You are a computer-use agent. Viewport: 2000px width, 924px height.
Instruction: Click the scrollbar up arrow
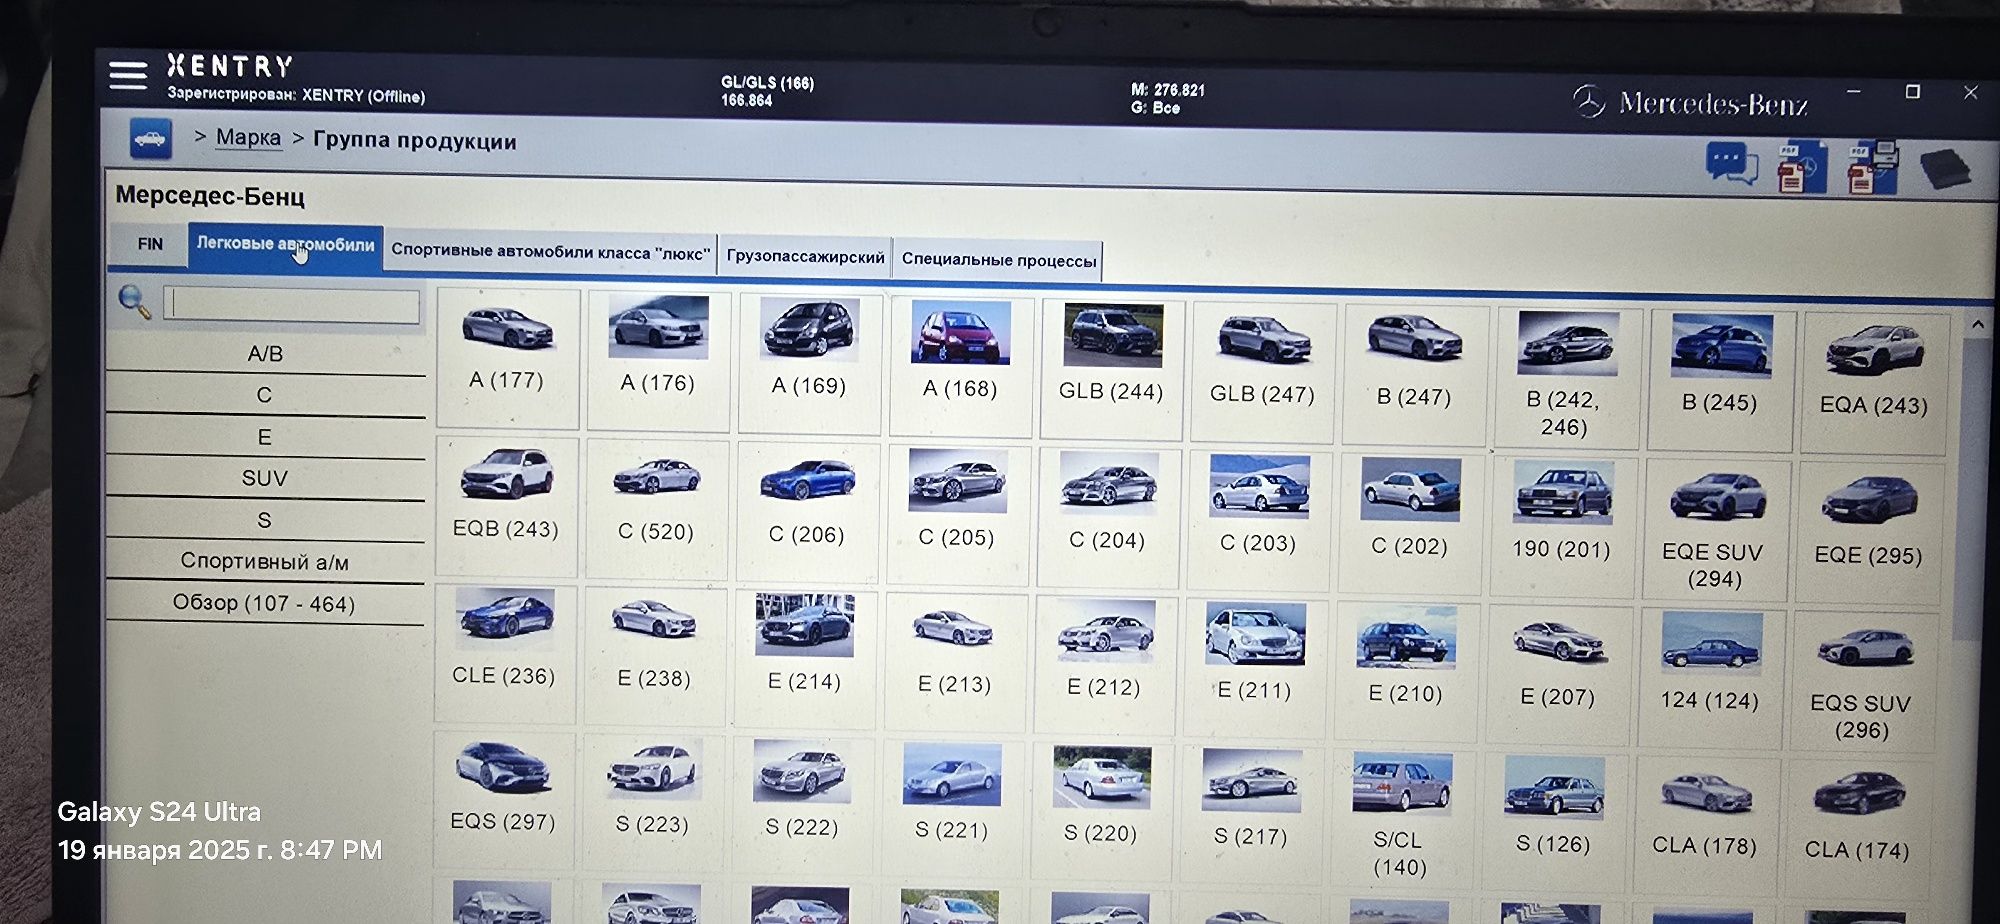click(1977, 324)
